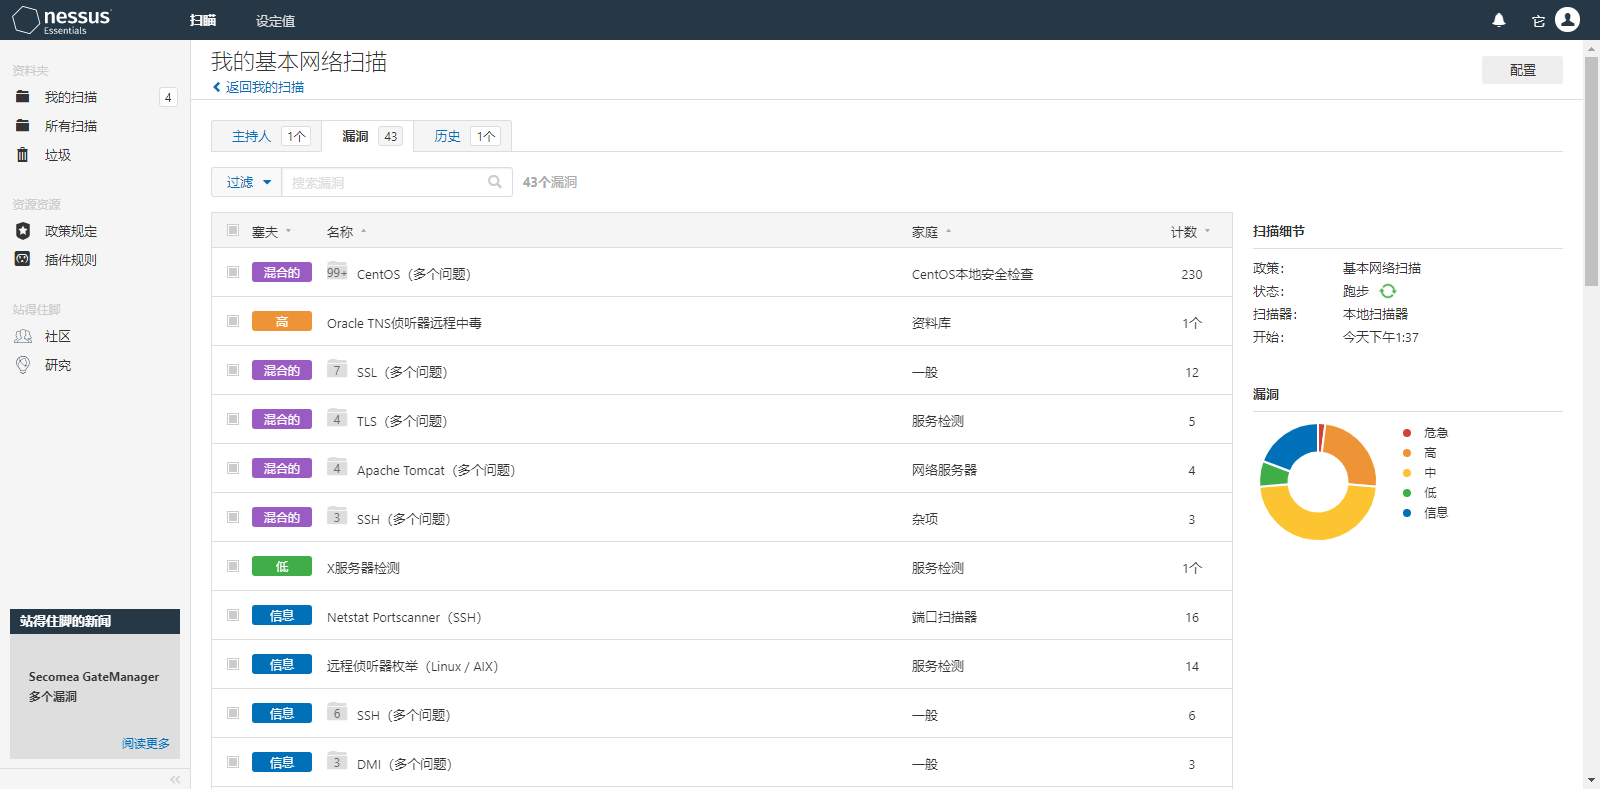Click the blue info segment of the donut chart
This screenshot has width=1600, height=789.
pyautogui.click(x=1292, y=444)
